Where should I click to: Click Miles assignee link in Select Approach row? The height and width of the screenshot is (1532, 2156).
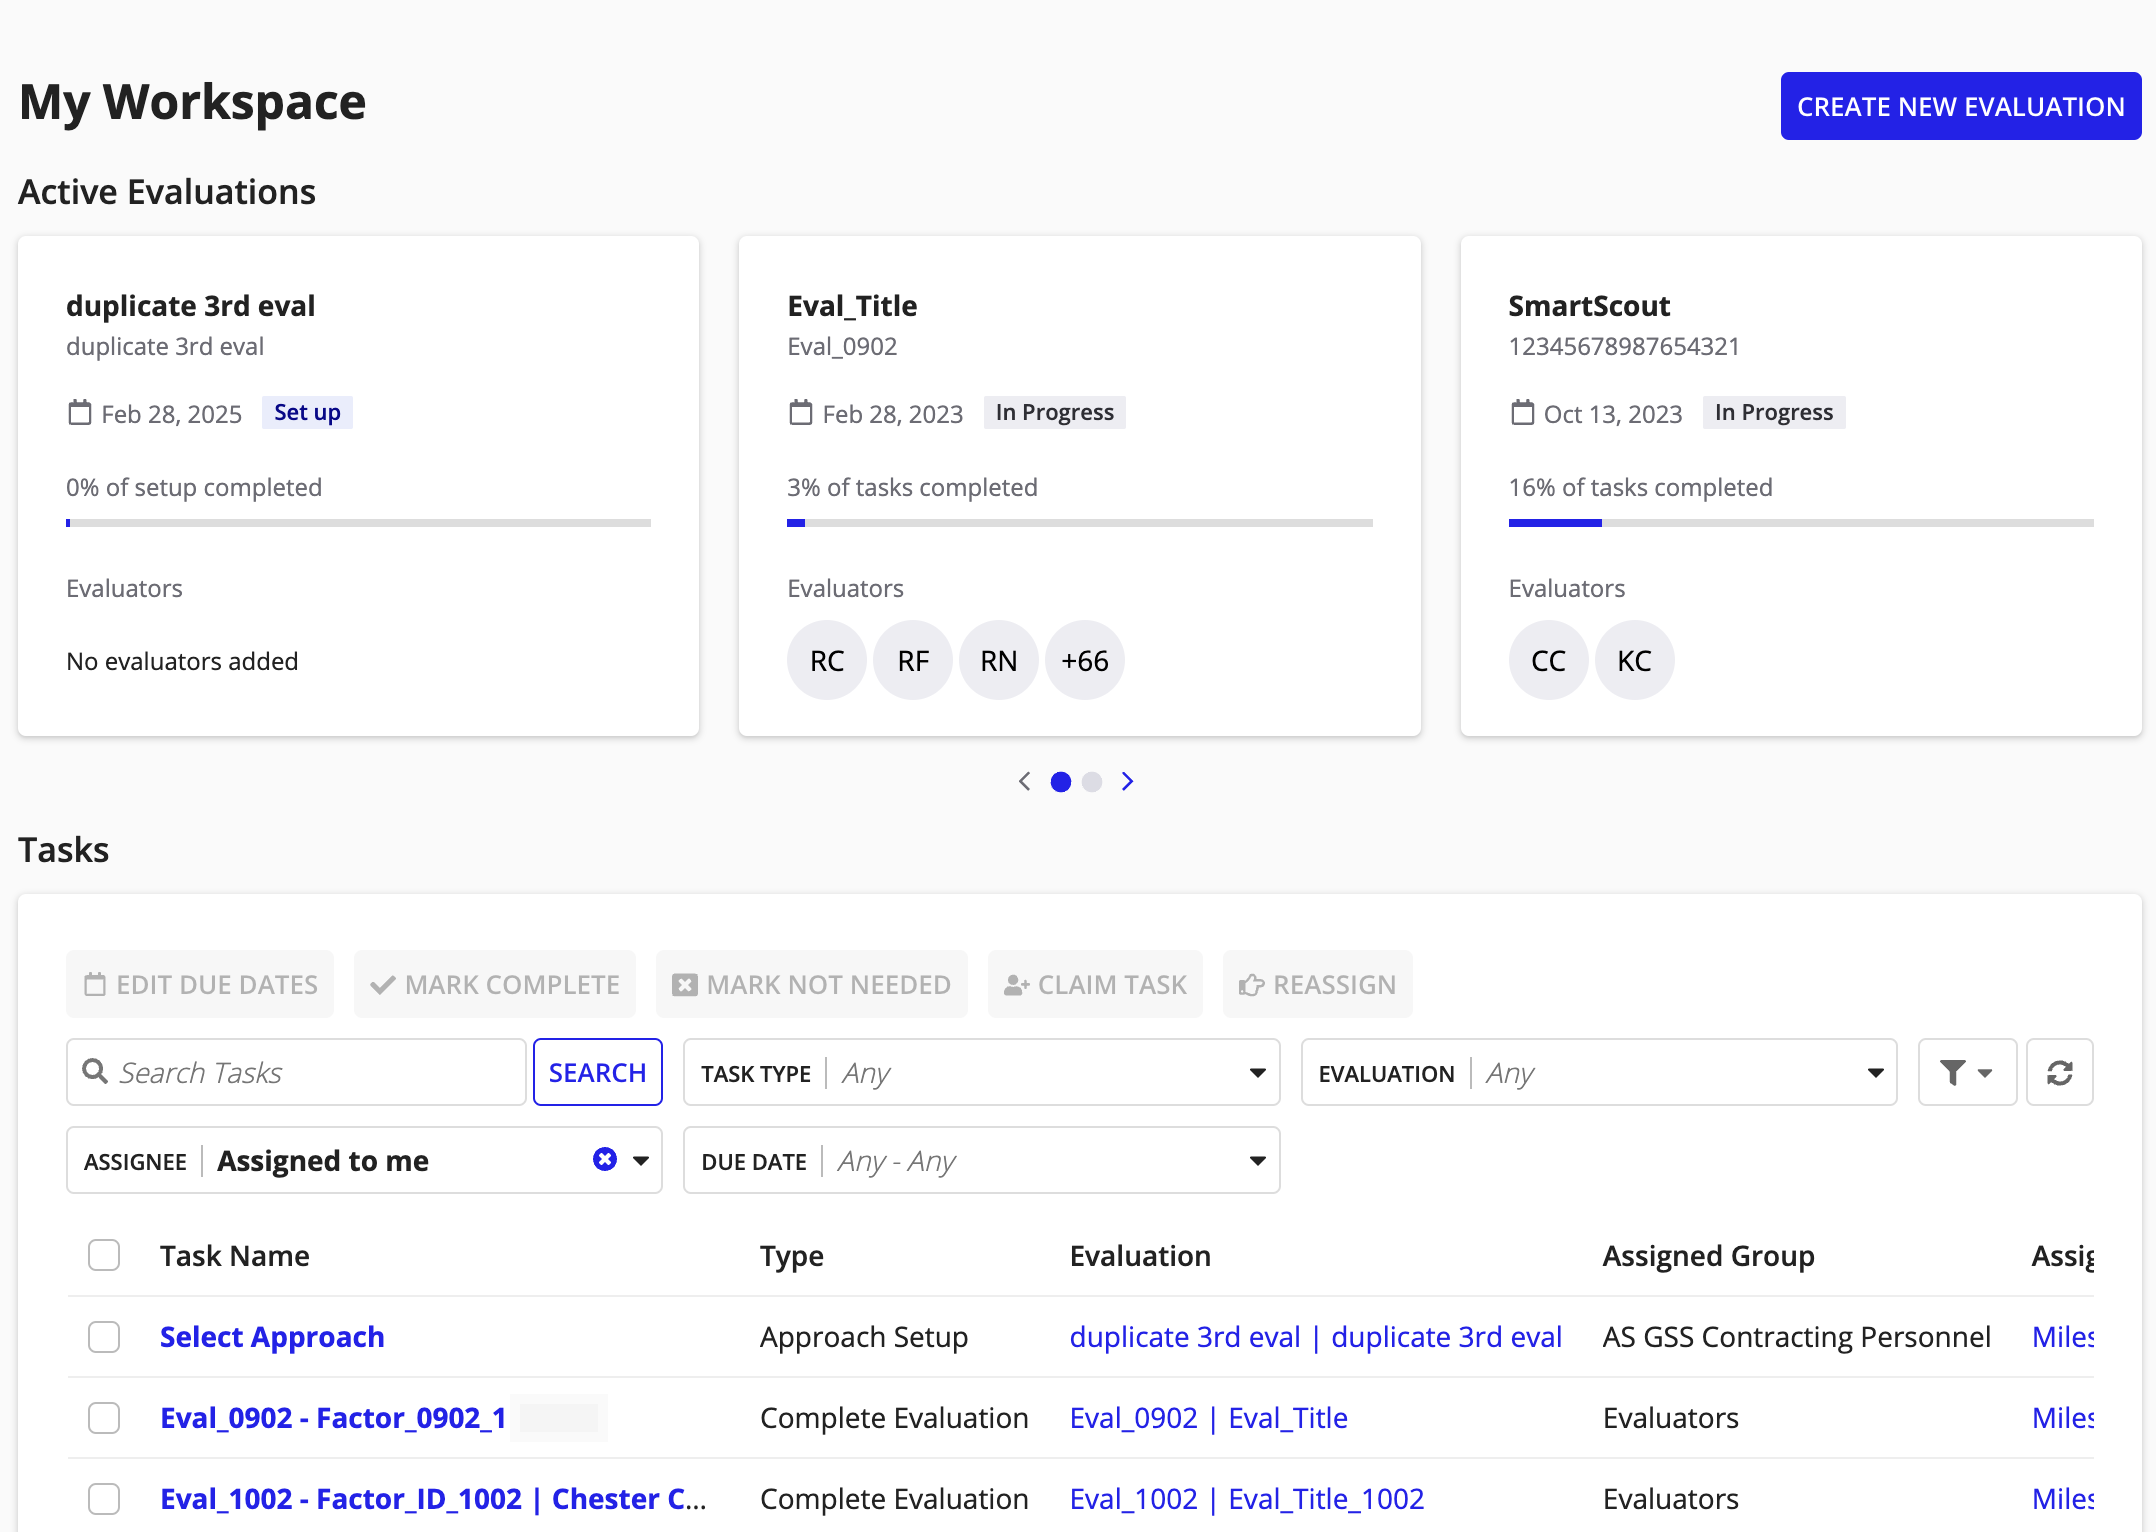2063,1336
